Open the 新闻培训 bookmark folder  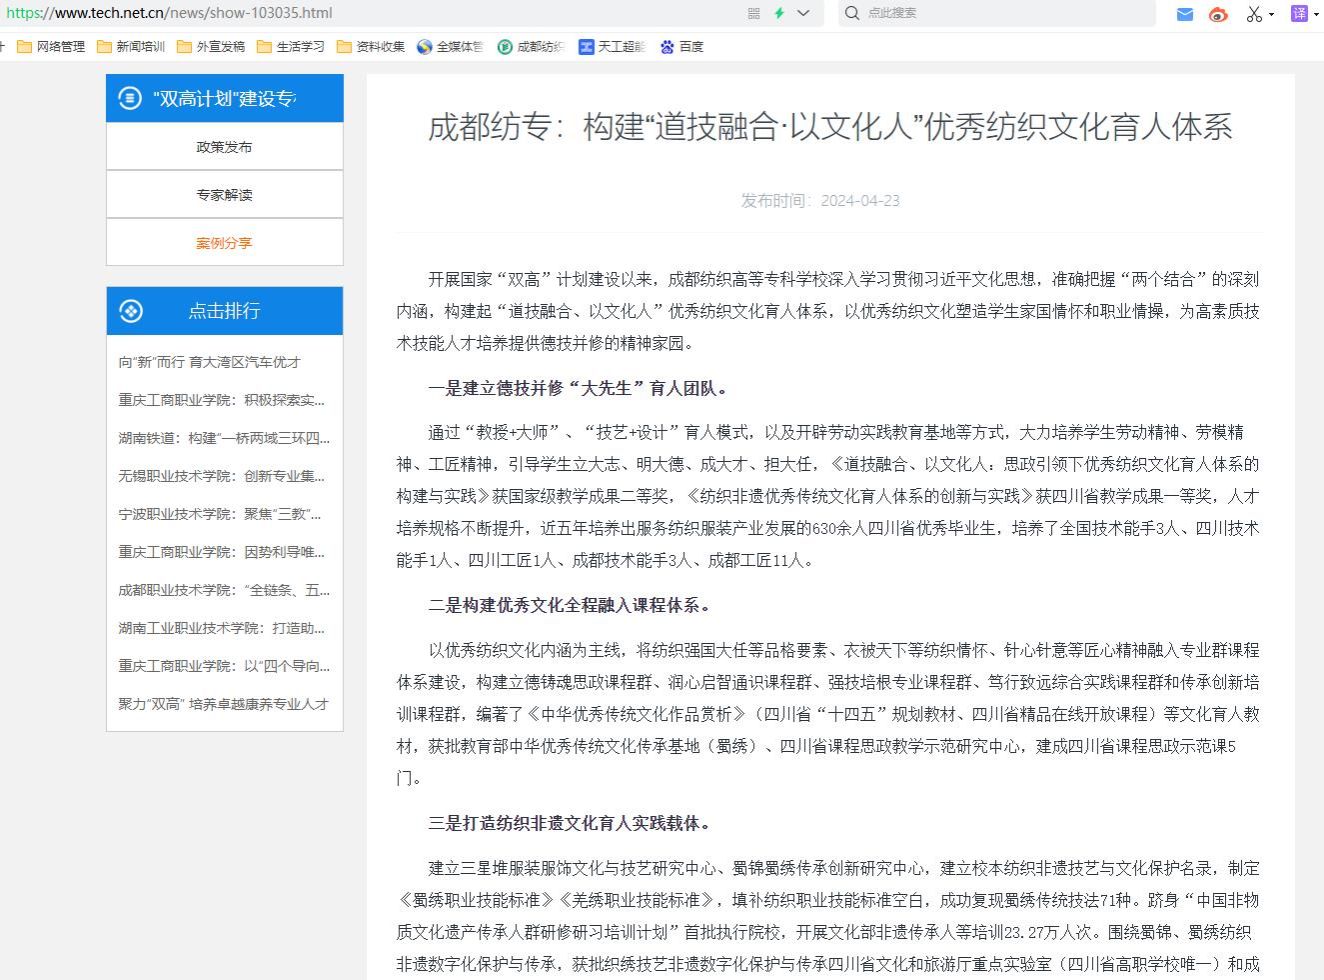(x=131, y=47)
